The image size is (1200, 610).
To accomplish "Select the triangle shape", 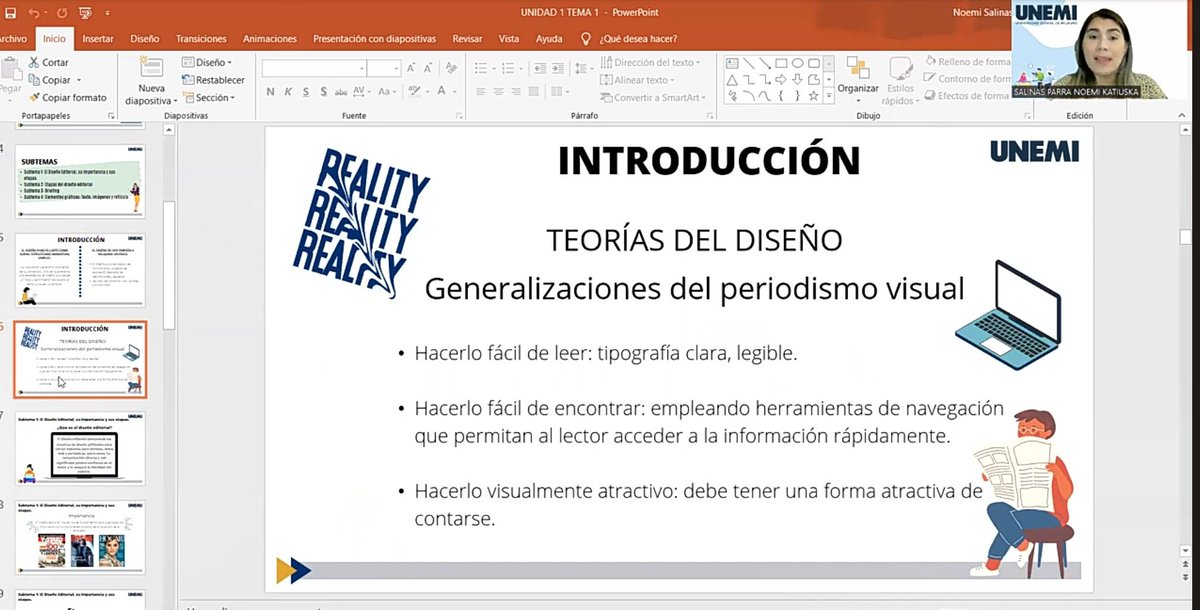I will (732, 79).
